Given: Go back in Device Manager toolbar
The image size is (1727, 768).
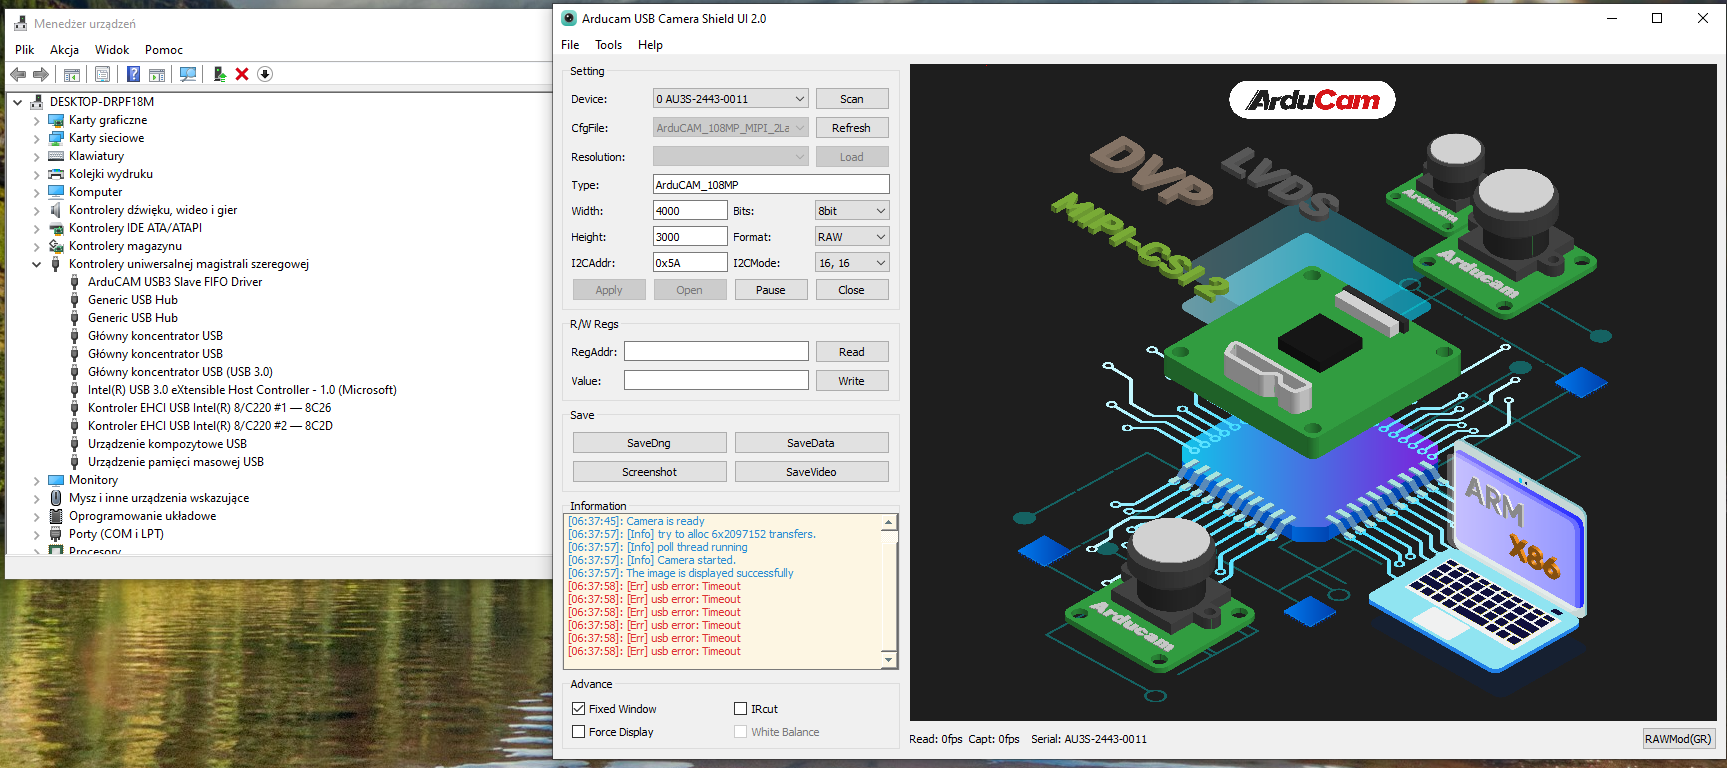Looking at the screenshot, I should click(x=18, y=74).
